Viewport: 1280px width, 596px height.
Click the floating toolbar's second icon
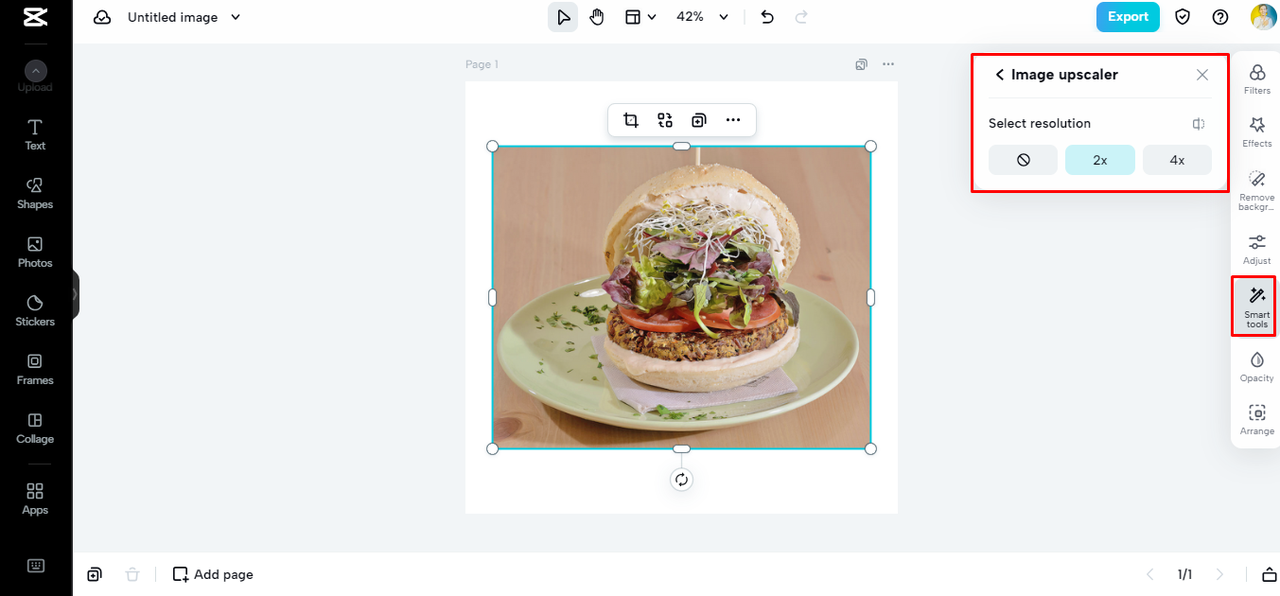coord(665,120)
